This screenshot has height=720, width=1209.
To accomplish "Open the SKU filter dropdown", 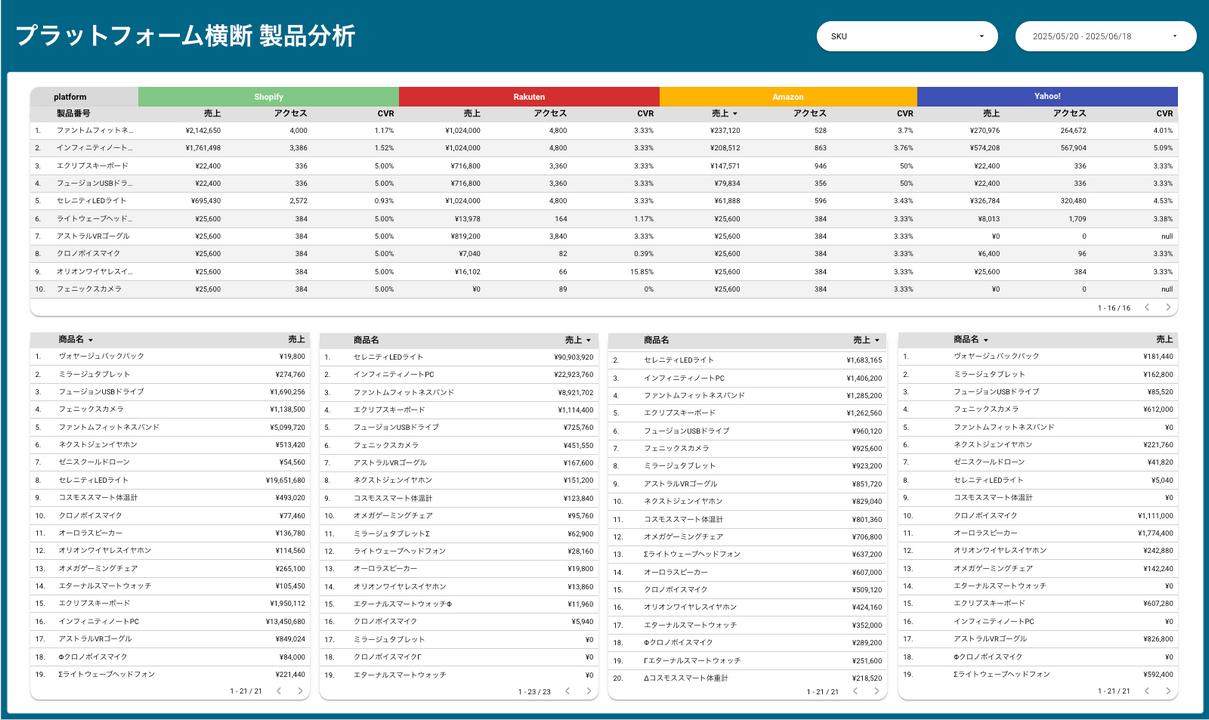I will pyautogui.click(x=905, y=35).
